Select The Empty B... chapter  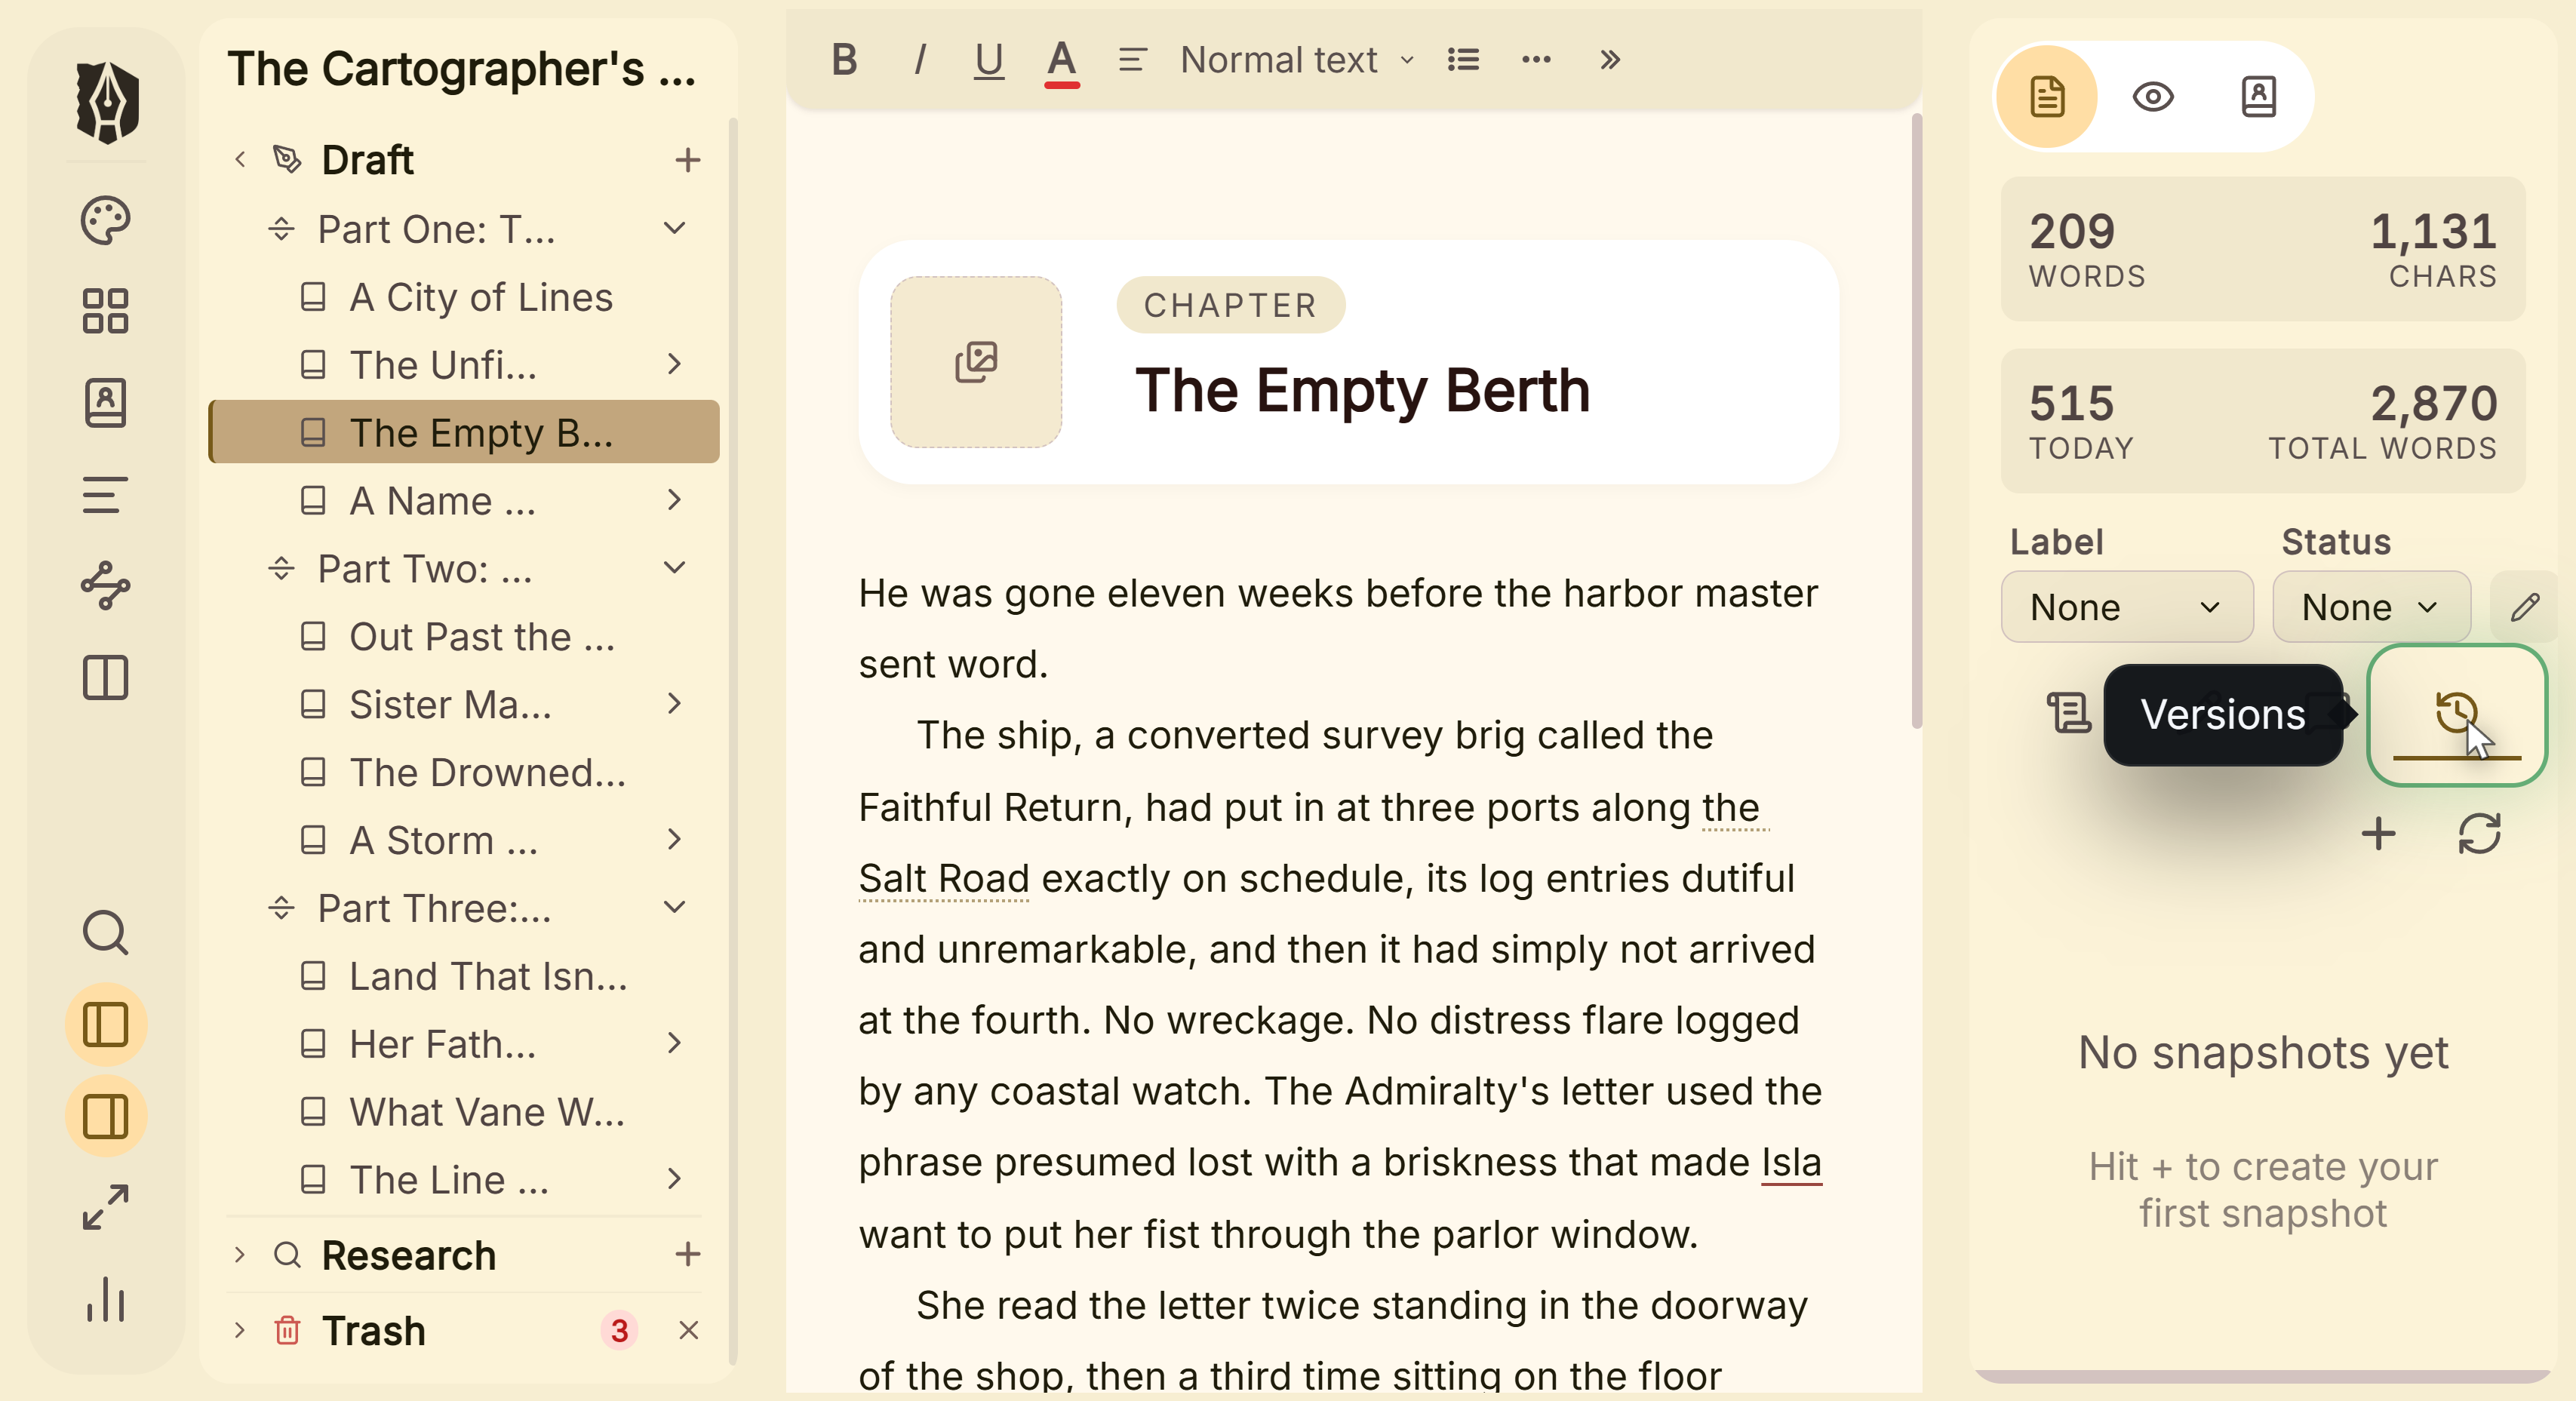coord(464,432)
